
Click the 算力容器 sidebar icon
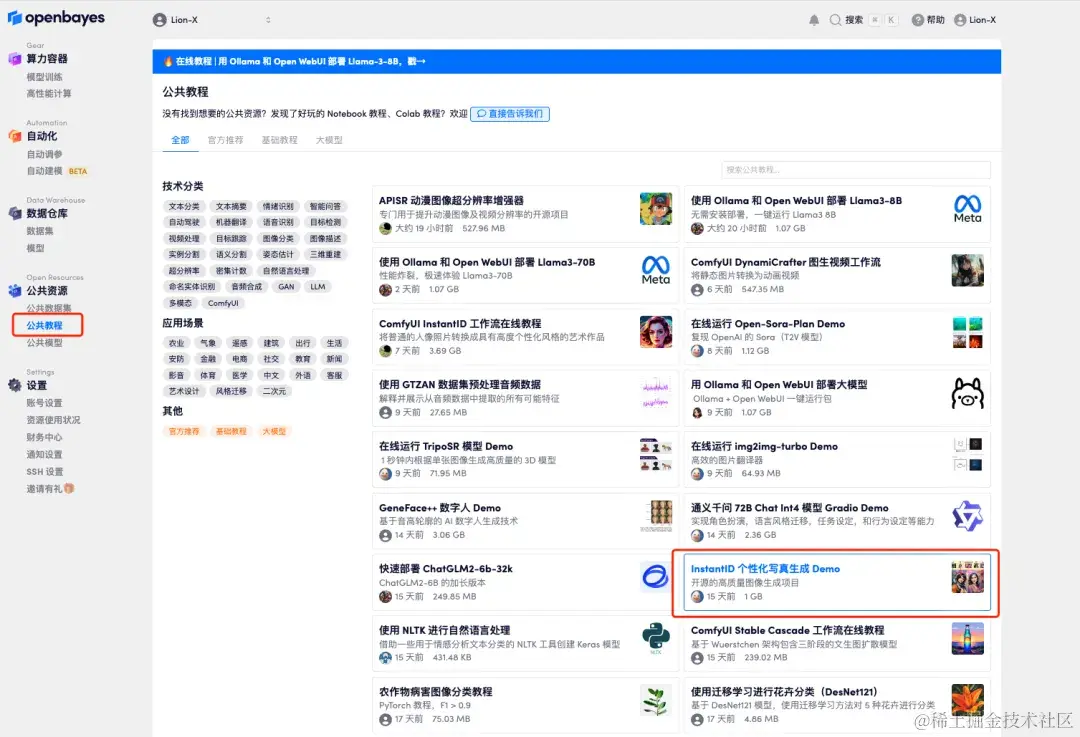tap(14, 59)
